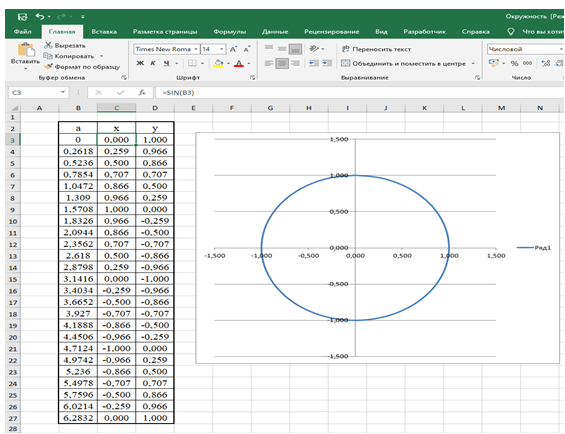Apply red font color A
The width and height of the screenshot is (565, 434).
point(239,63)
